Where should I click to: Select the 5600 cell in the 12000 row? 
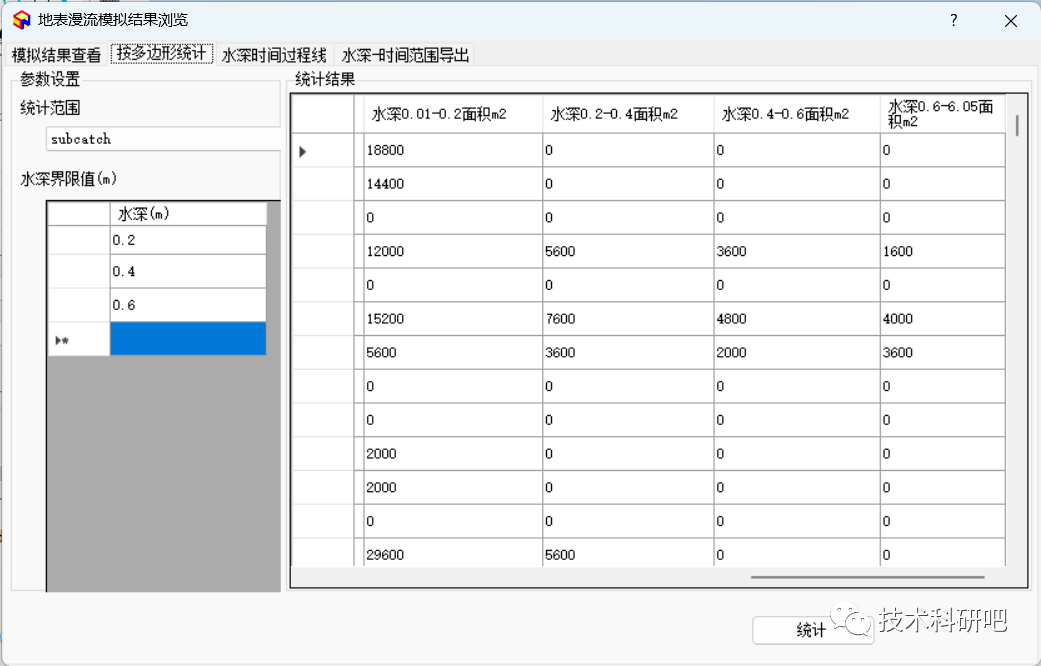628,251
